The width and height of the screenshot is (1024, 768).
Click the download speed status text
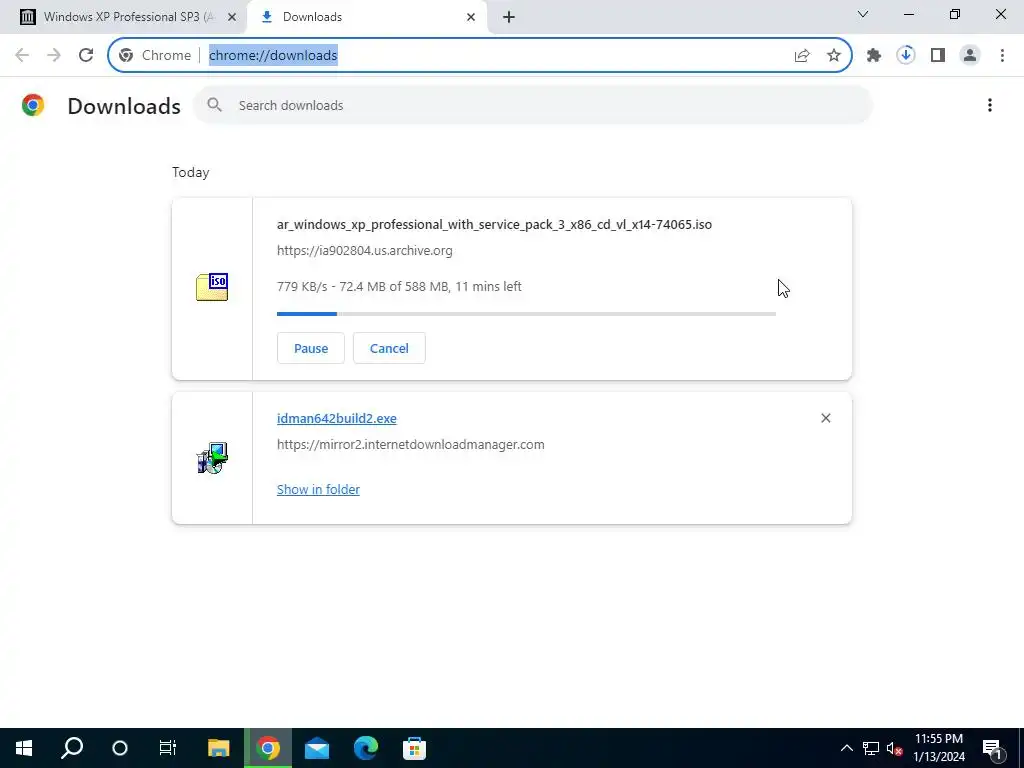399,287
